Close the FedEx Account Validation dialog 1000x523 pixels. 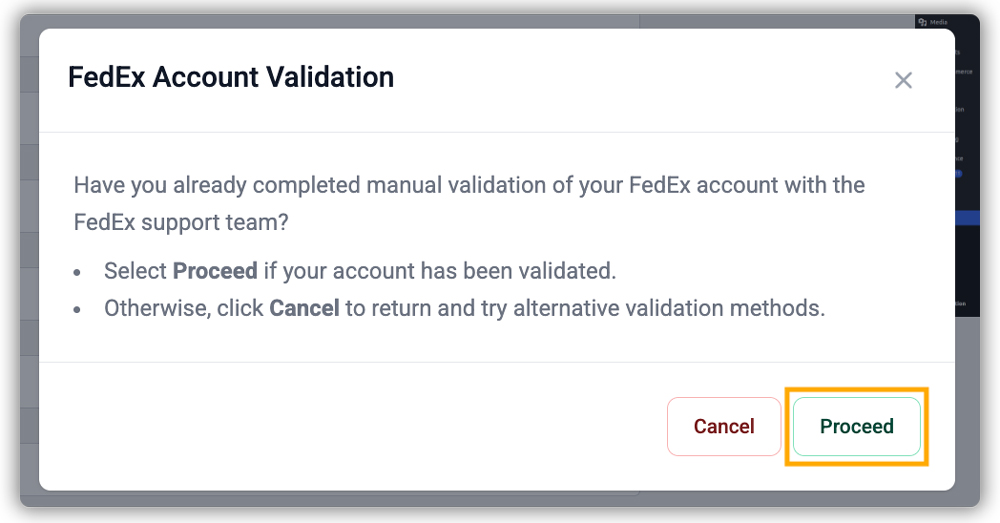[903, 81]
